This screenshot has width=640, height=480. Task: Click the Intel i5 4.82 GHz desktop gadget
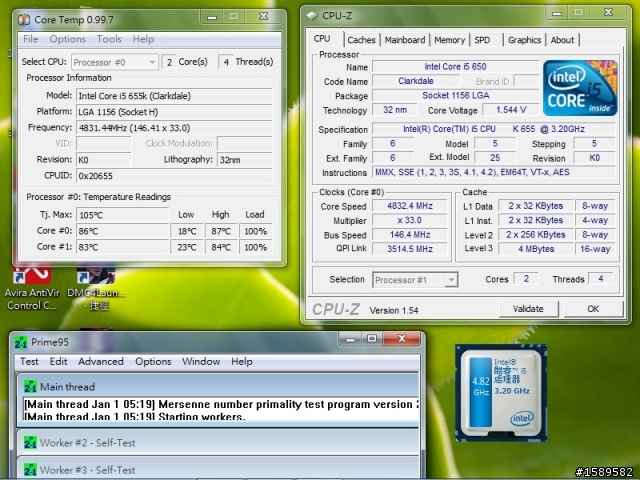pos(501,393)
